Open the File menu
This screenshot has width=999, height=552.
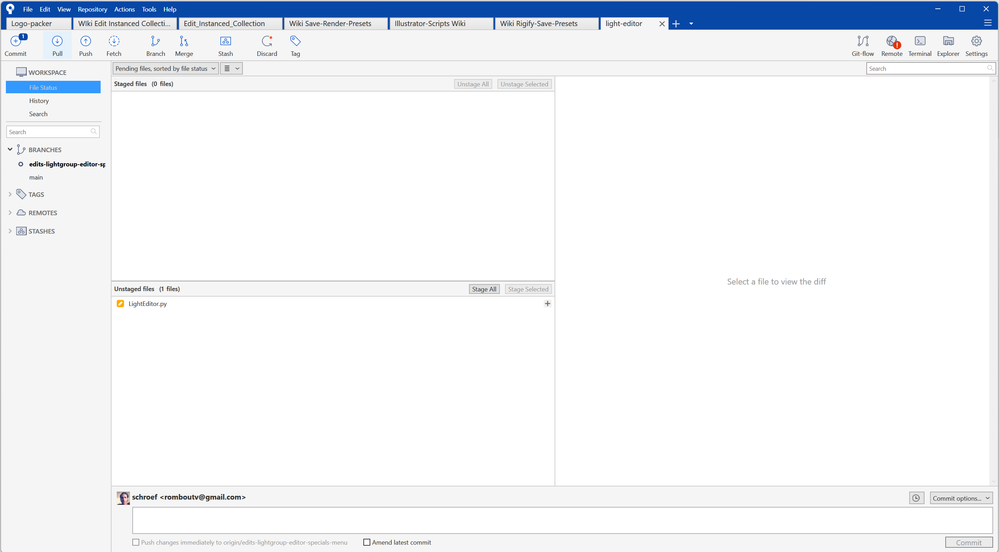[27, 9]
